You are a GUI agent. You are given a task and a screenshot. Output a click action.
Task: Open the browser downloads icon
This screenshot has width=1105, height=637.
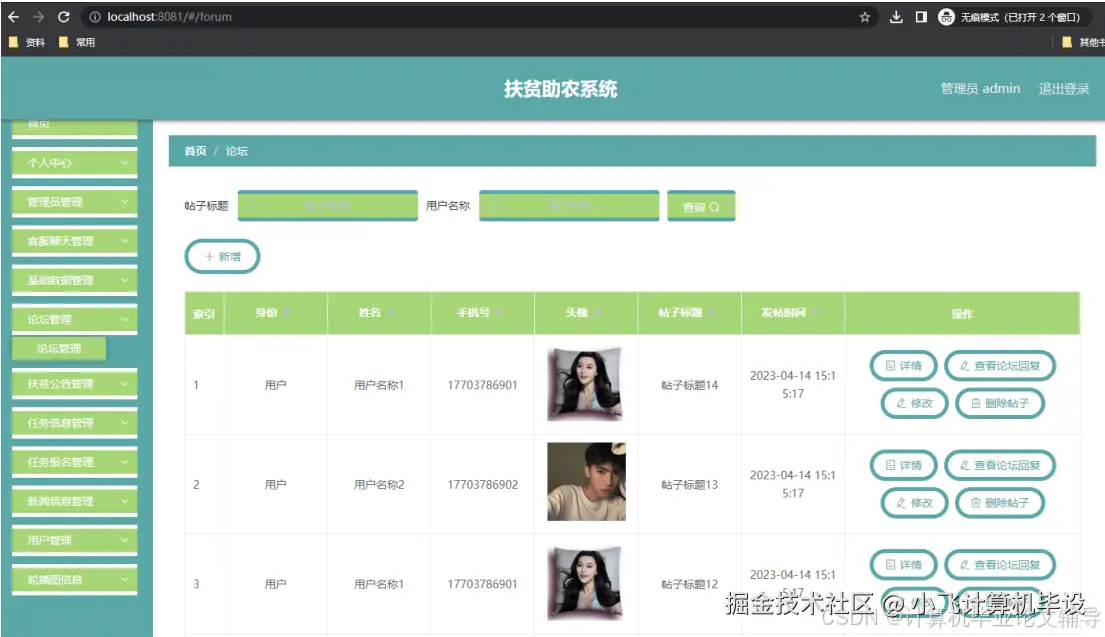click(896, 17)
